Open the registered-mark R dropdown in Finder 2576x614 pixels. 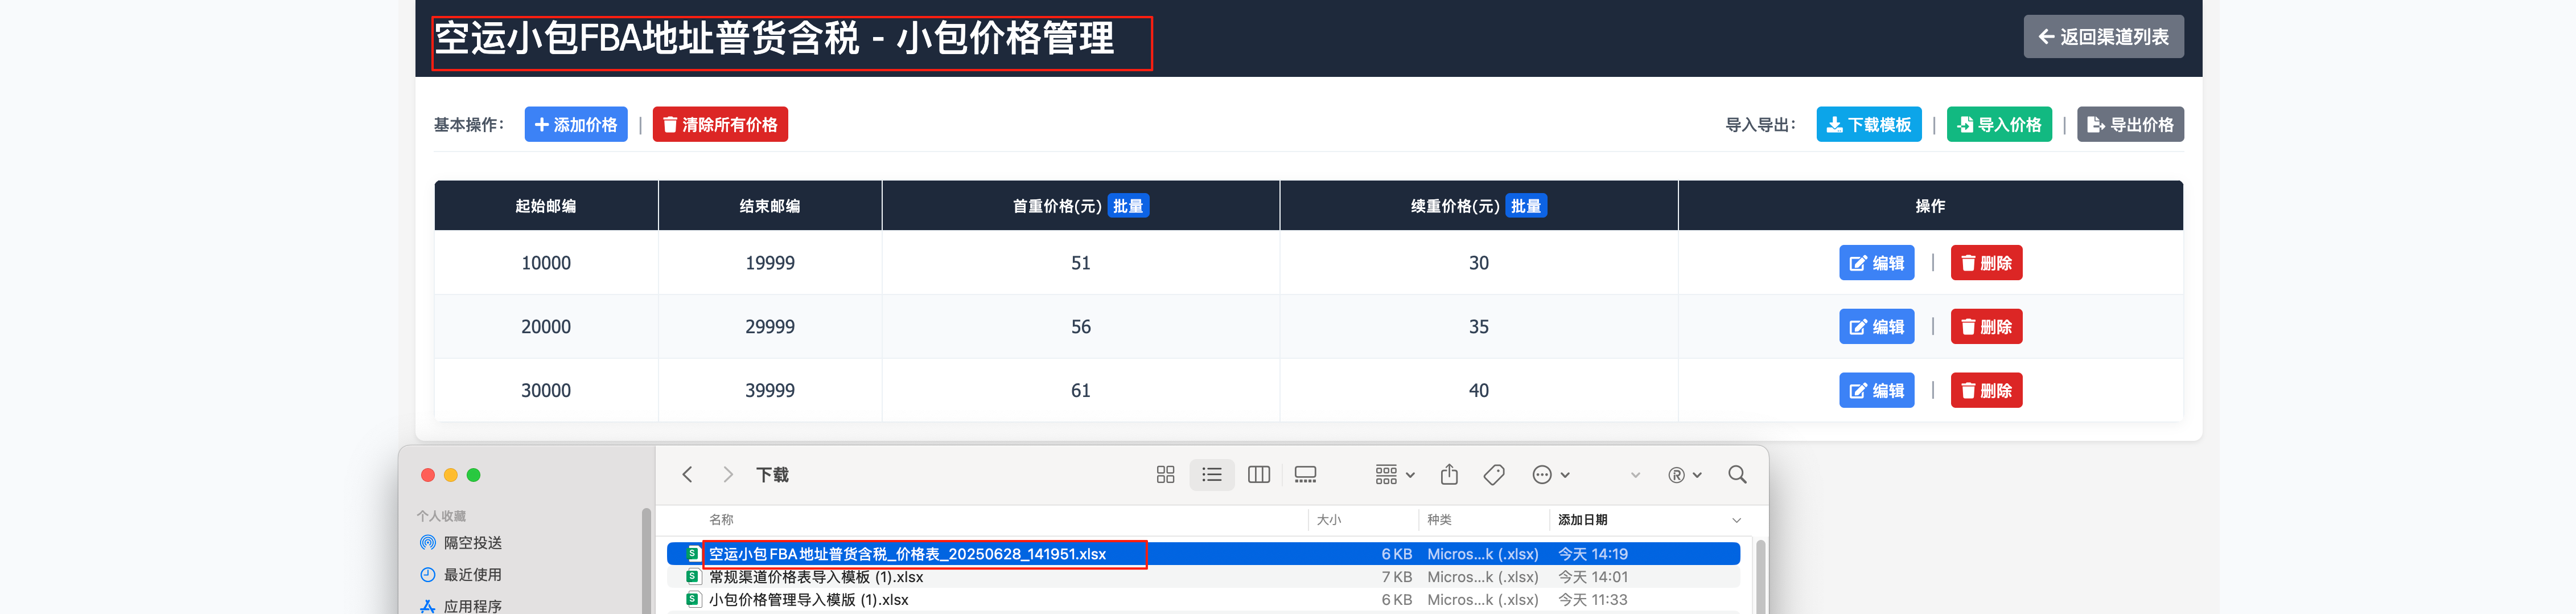pyautogui.click(x=1685, y=475)
